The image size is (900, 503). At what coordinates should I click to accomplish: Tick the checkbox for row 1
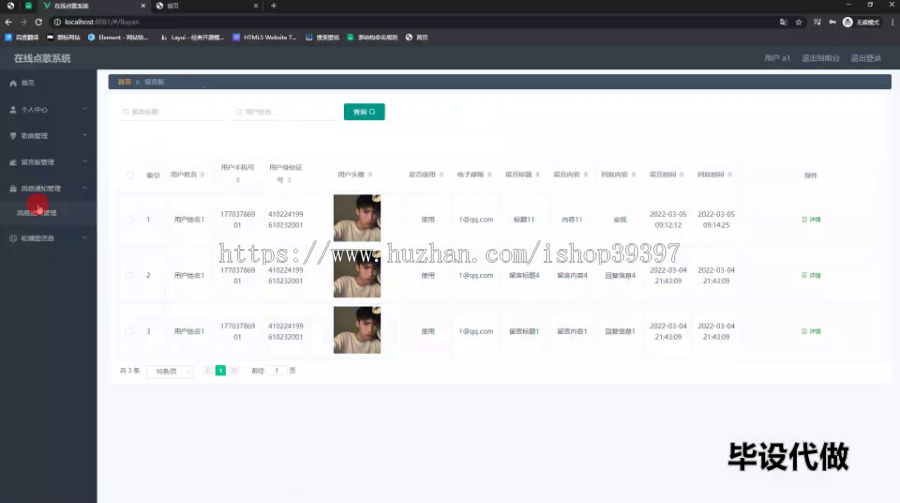pos(130,219)
